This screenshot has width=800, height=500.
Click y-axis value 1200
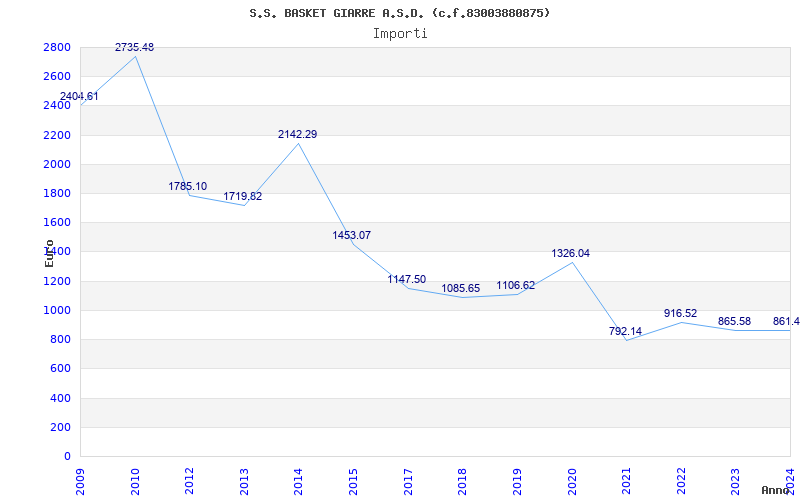tap(57, 281)
